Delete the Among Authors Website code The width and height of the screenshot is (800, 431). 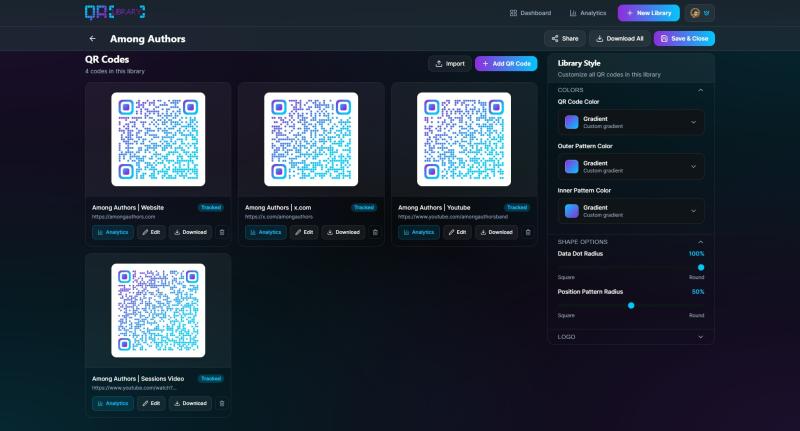222,232
